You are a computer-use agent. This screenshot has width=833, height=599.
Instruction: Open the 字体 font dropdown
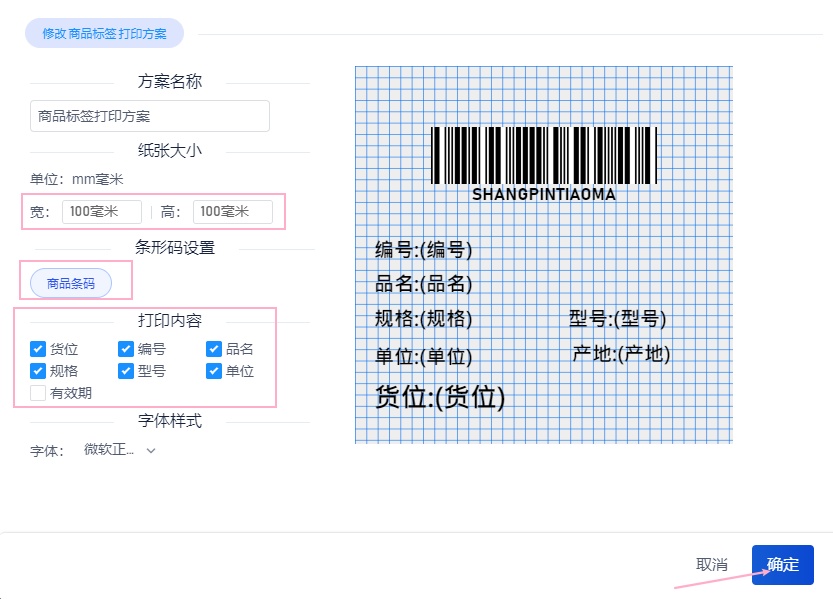point(120,450)
